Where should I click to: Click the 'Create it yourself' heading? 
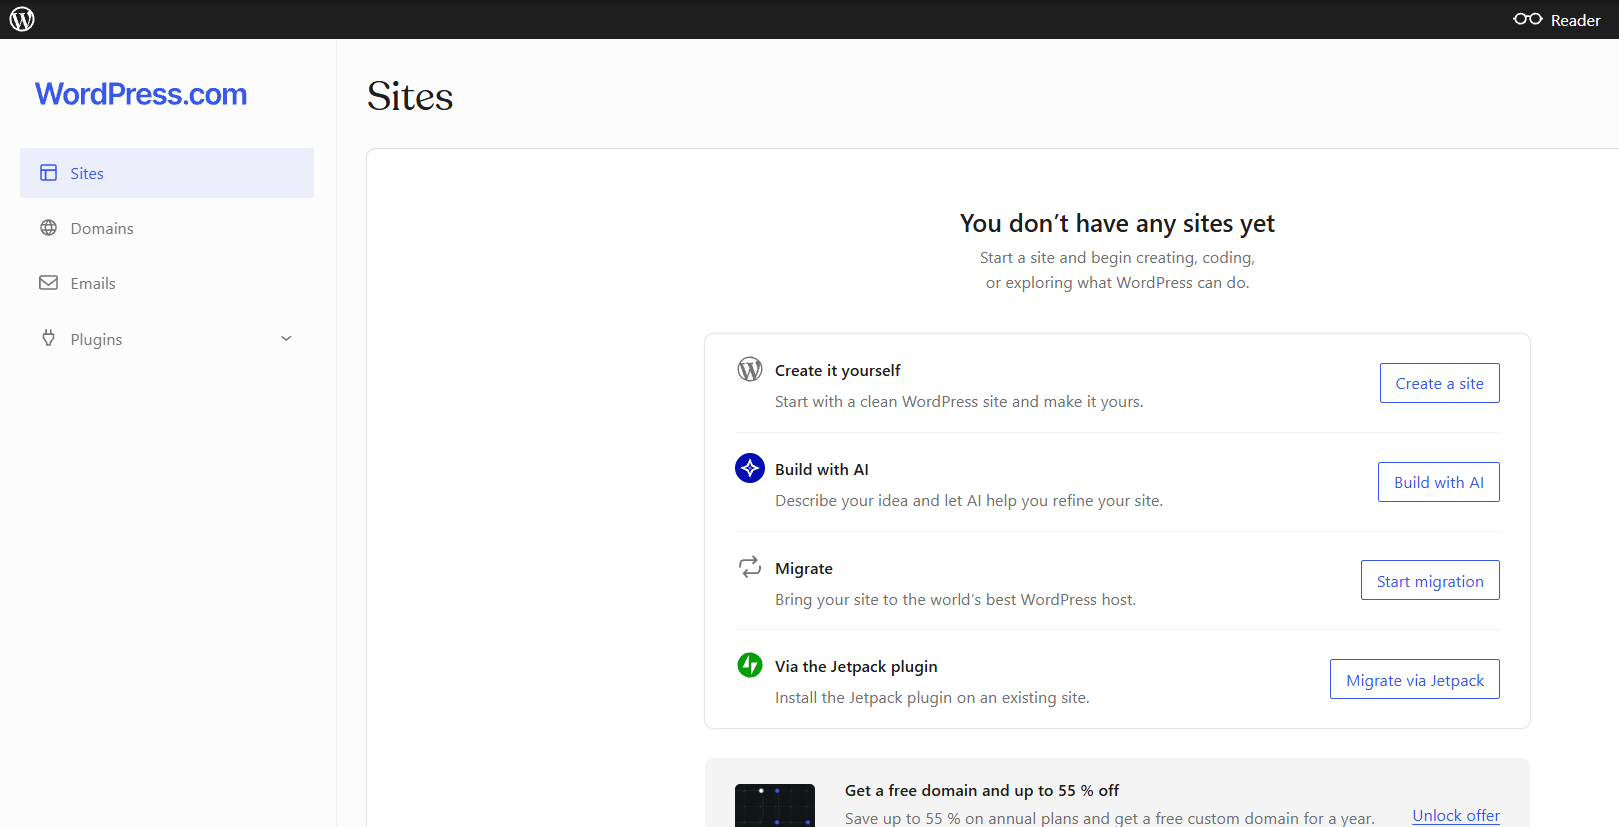[x=837, y=370]
